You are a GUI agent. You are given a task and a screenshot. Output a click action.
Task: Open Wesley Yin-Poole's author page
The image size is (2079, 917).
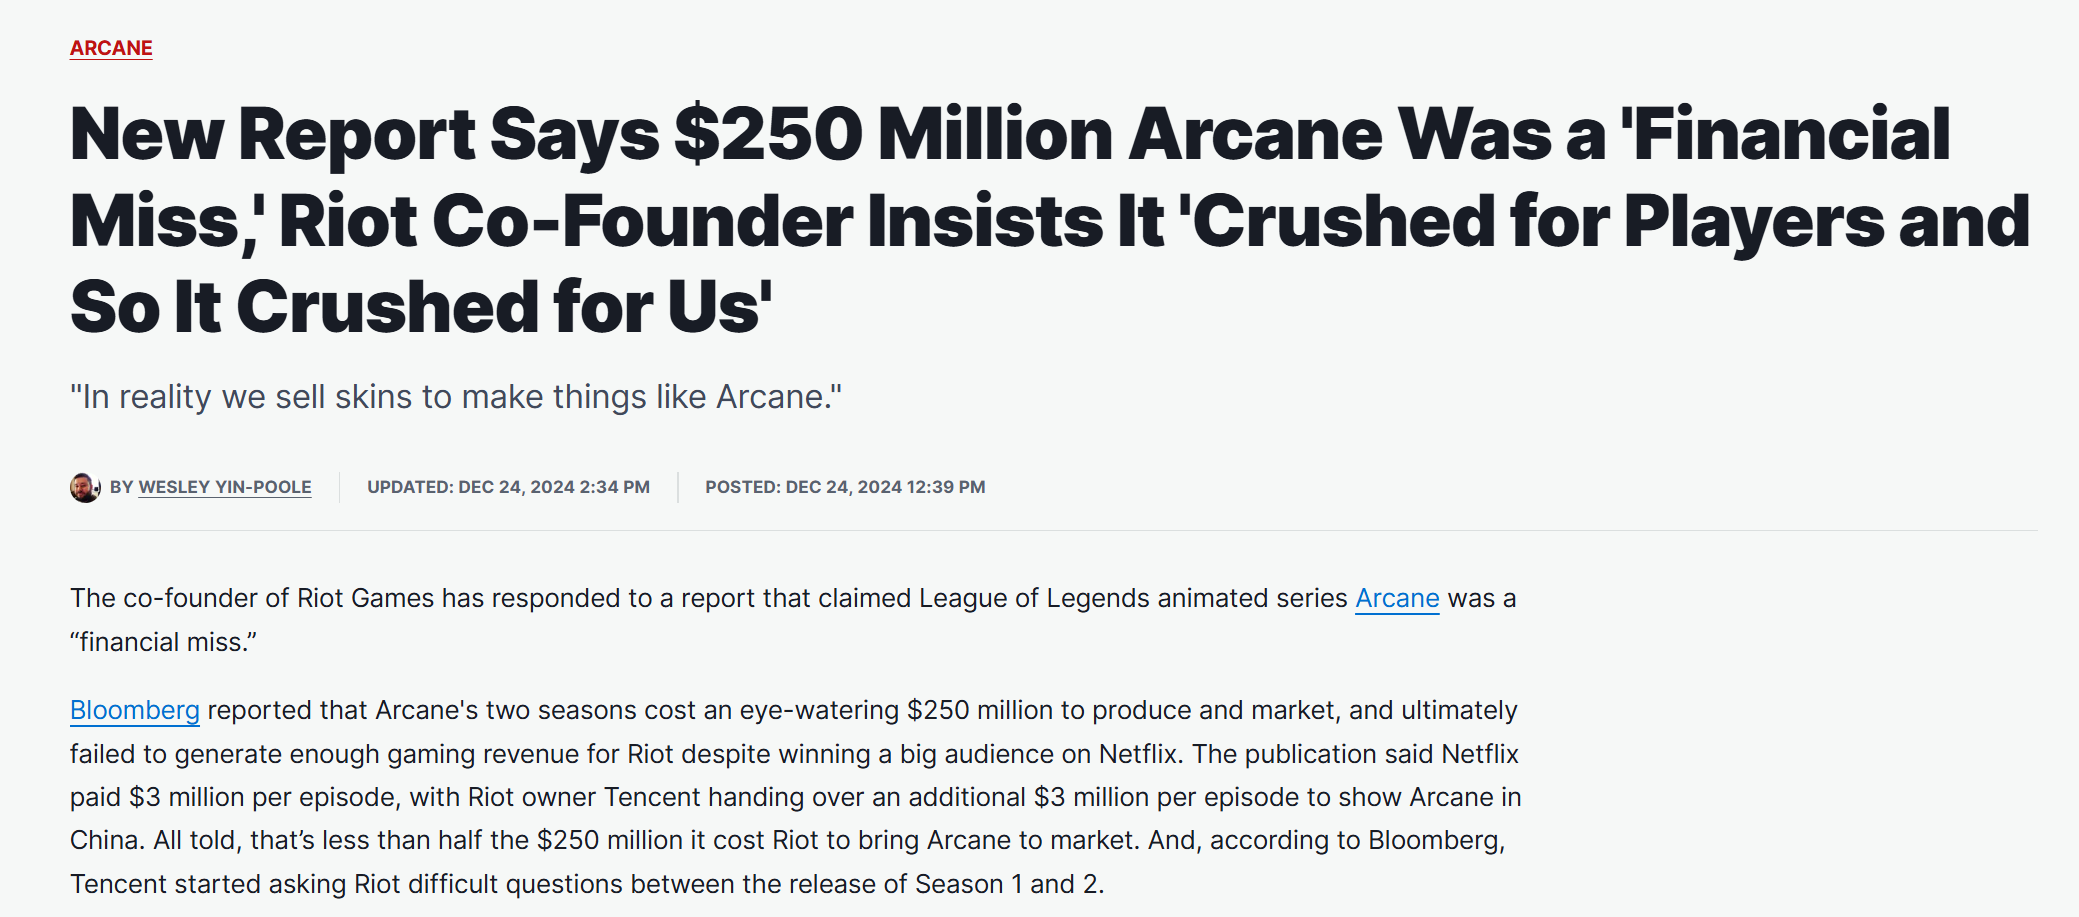coord(225,487)
